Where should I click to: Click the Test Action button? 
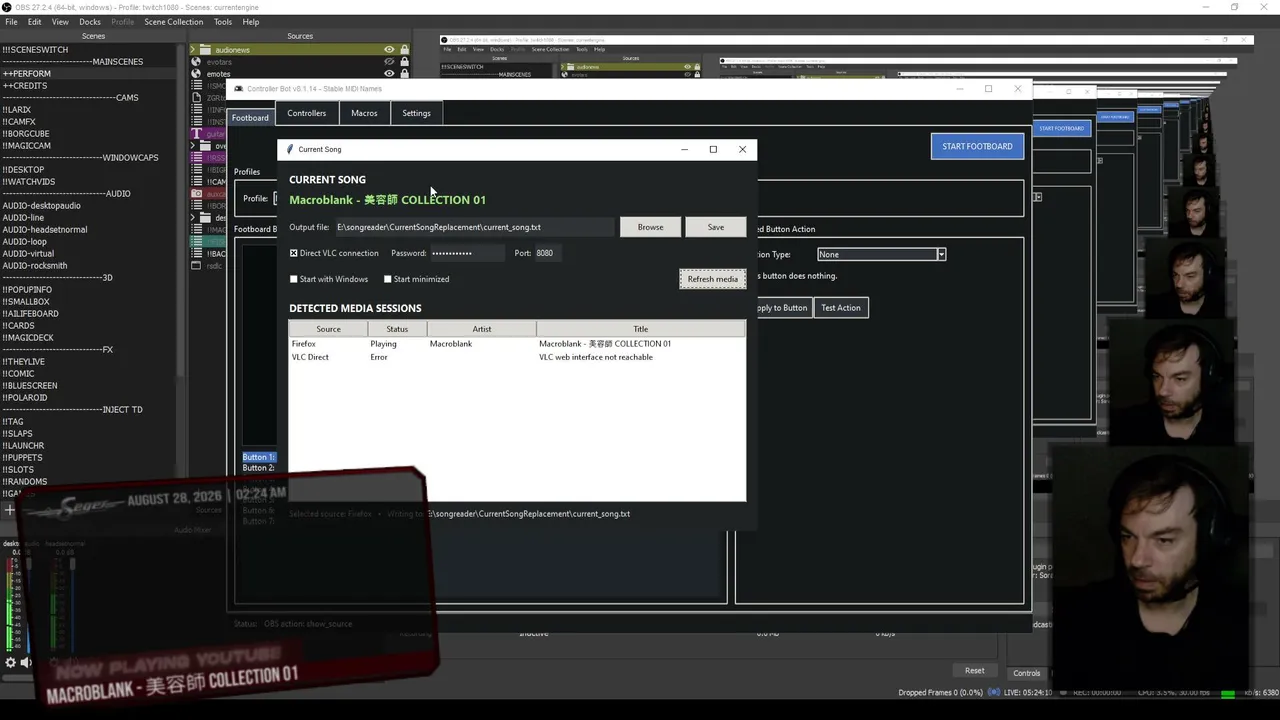coord(841,308)
